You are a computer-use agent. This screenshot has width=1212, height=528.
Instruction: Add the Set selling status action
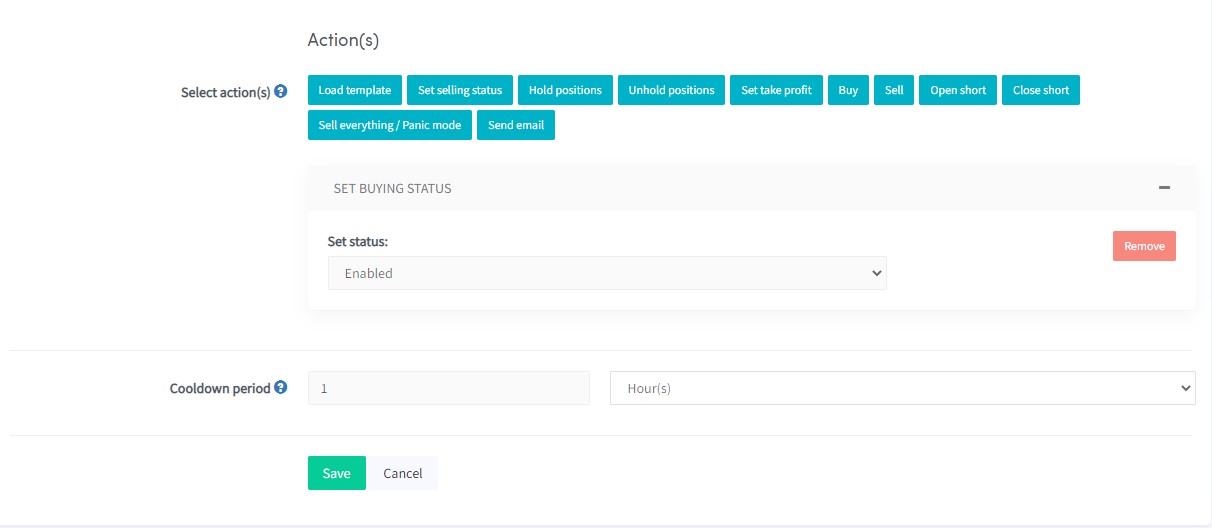tap(460, 90)
